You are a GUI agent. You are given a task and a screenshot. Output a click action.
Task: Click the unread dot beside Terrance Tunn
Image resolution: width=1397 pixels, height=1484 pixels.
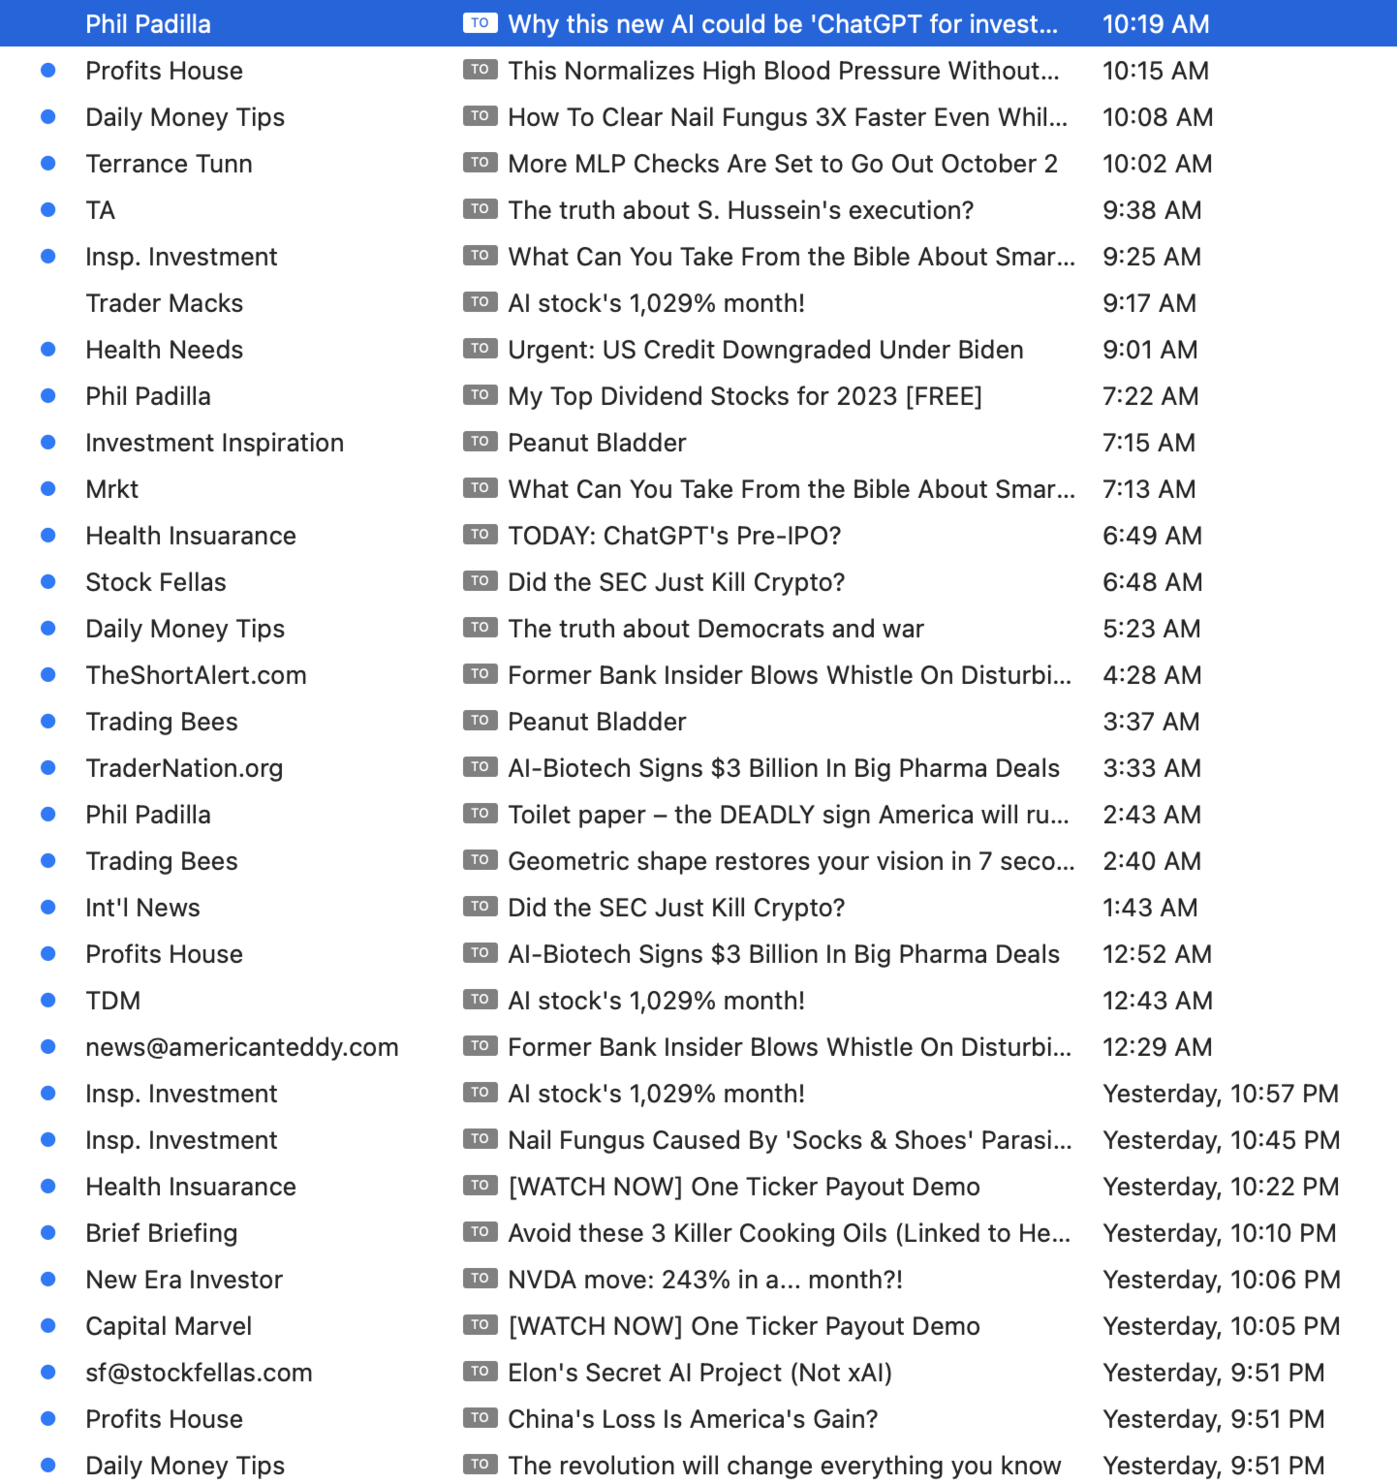tap(48, 163)
